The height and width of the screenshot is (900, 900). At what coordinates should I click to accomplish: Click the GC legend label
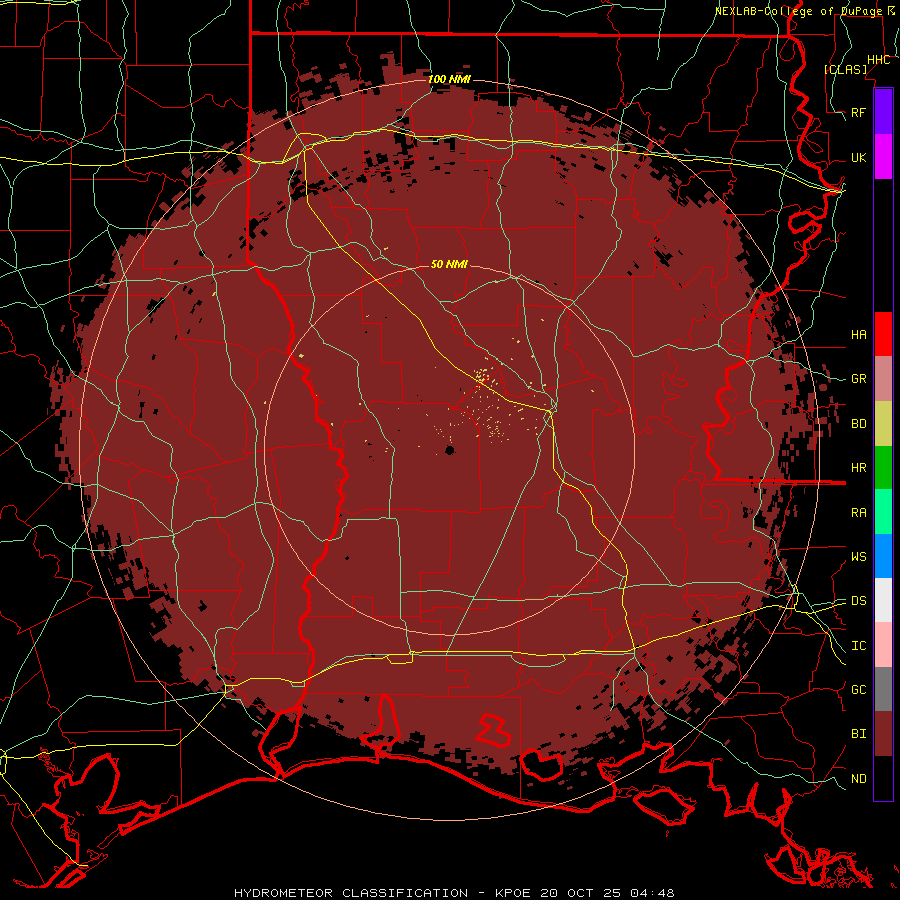pos(858,689)
